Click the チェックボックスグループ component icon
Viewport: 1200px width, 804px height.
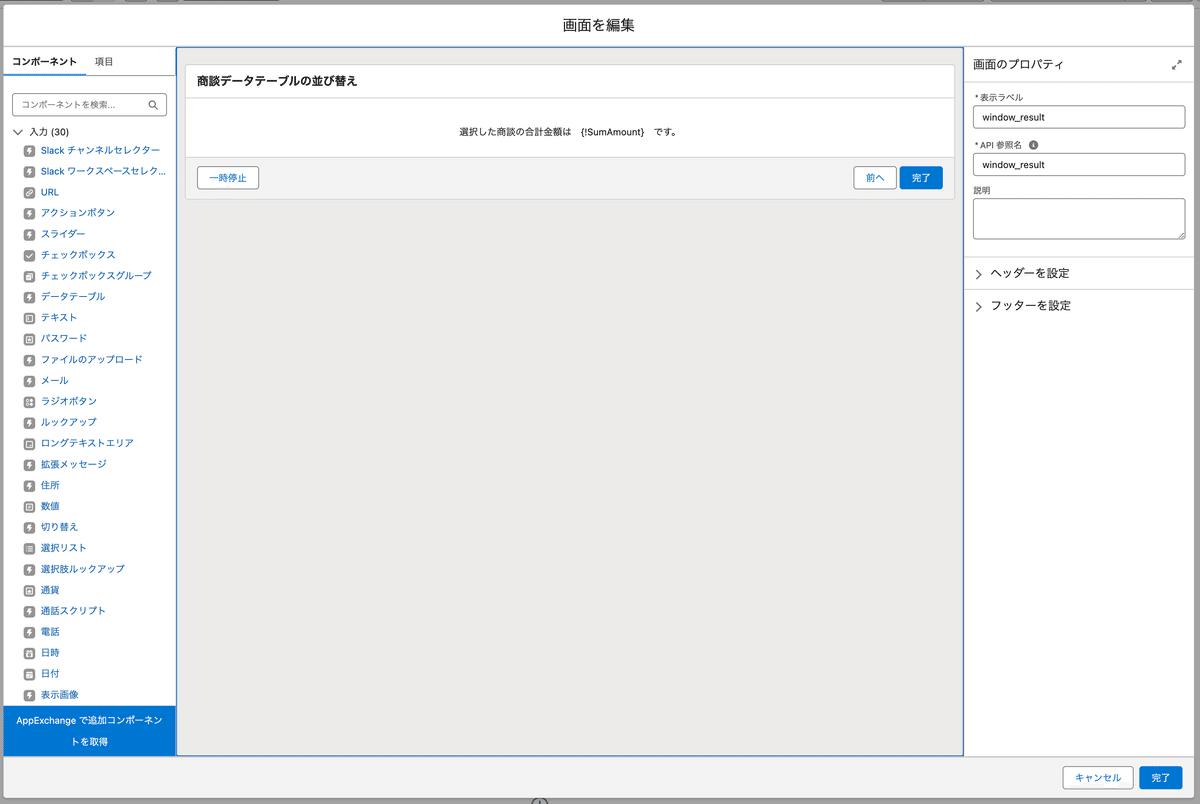[x=29, y=276]
